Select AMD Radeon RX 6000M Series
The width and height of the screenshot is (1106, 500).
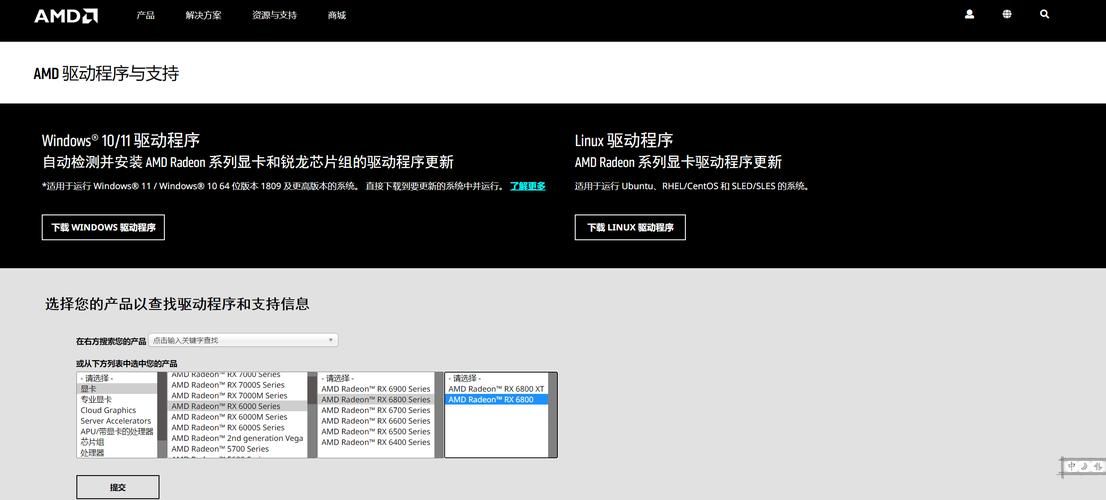click(x=238, y=417)
